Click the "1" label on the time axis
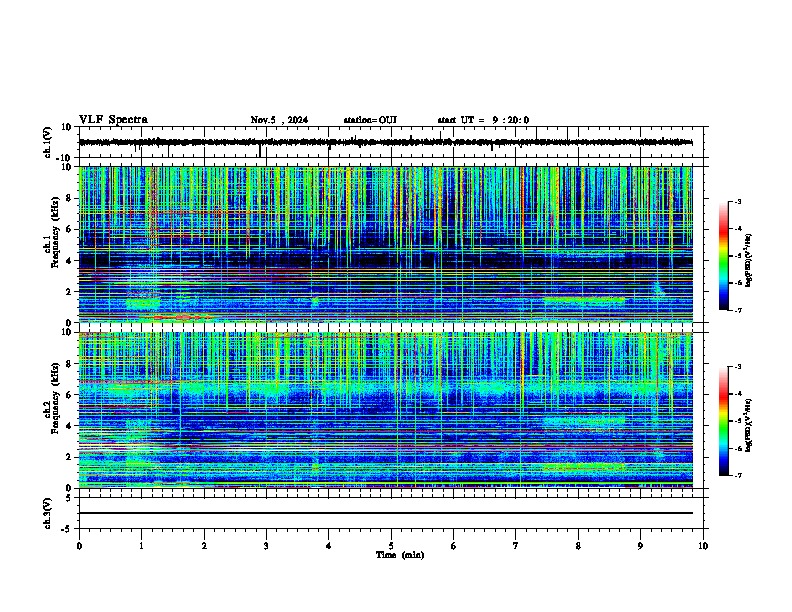 click(x=141, y=546)
